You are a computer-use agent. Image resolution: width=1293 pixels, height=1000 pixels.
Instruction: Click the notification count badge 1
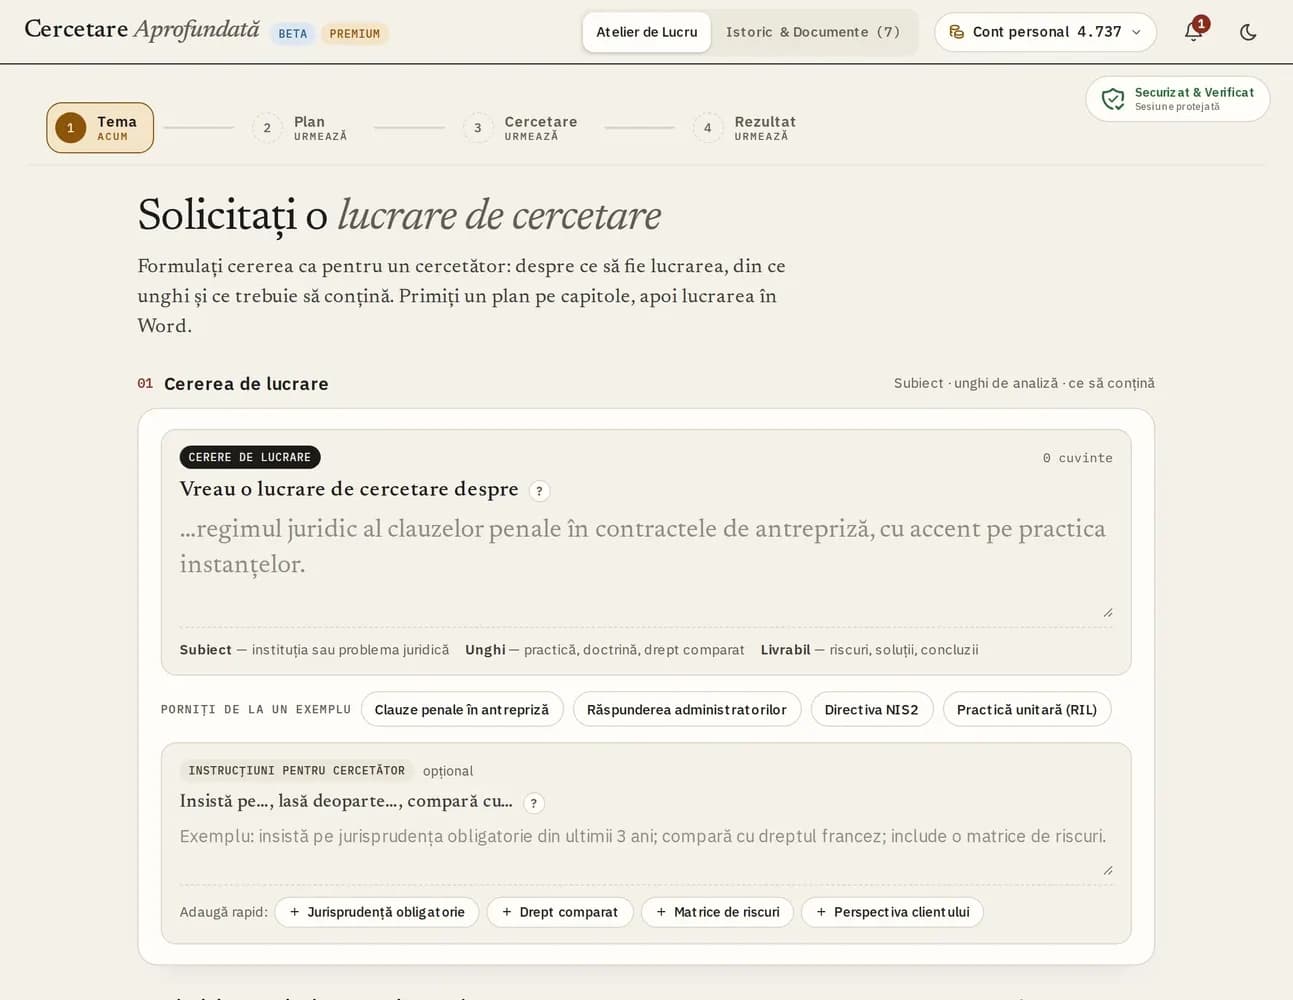(1201, 23)
